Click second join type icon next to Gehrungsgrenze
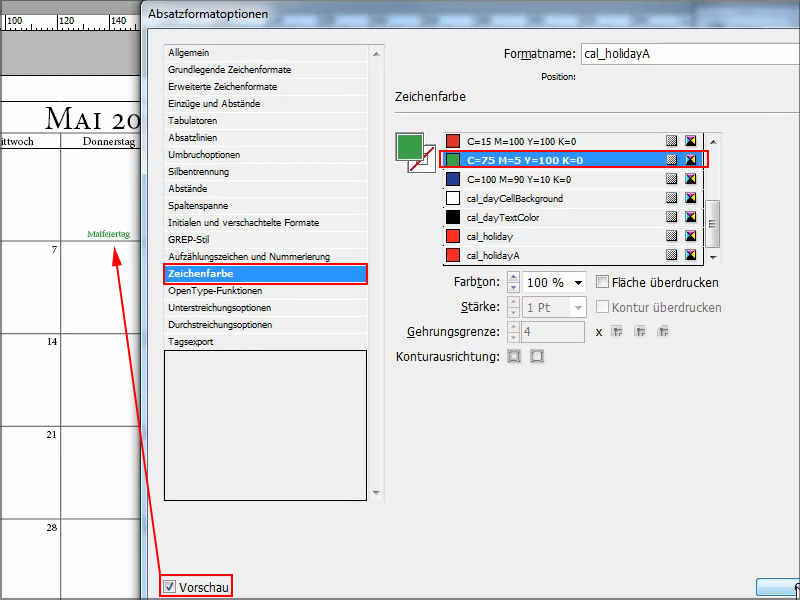This screenshot has height=600, width=800. tap(640, 332)
